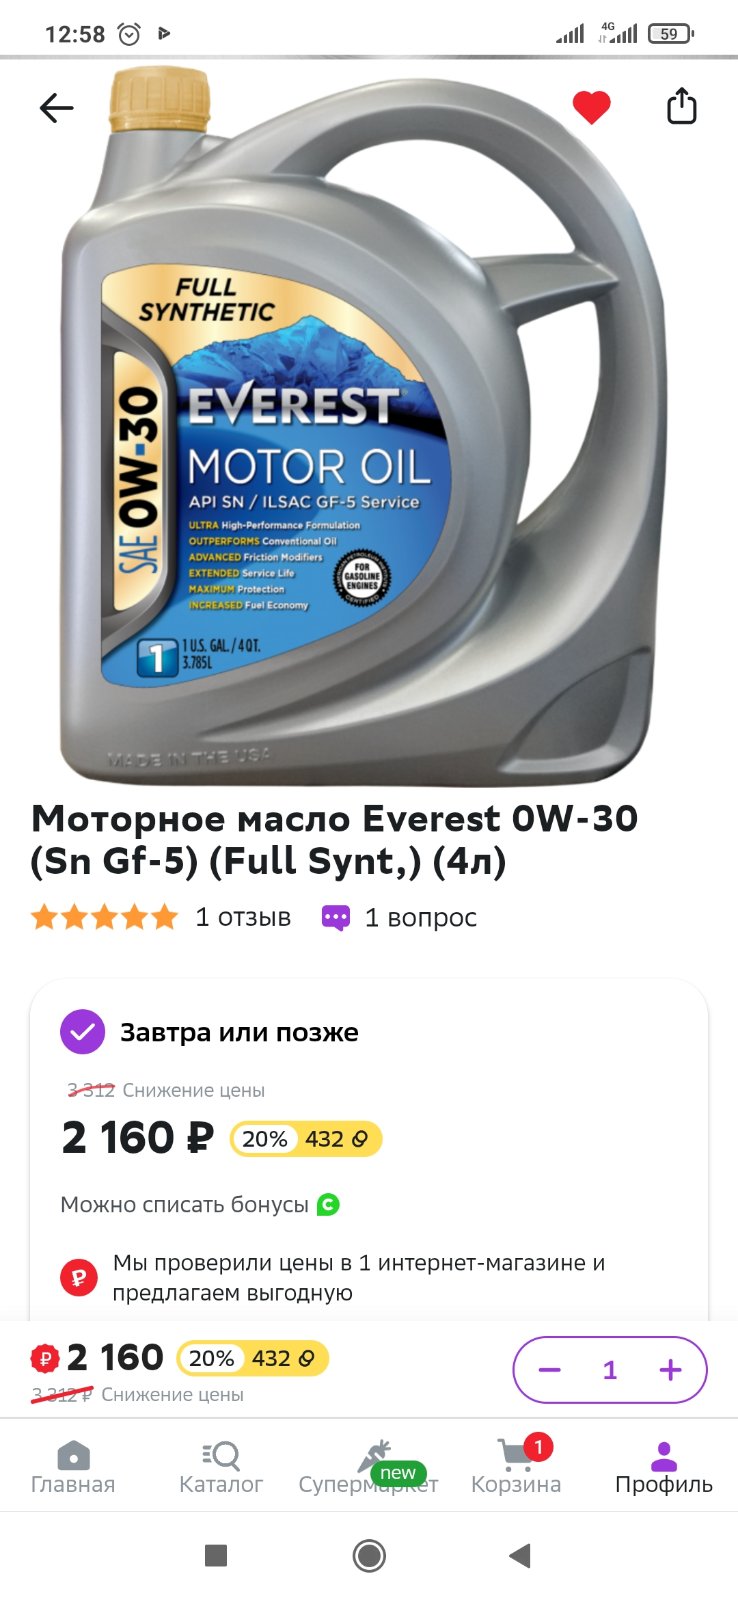Select the Завтра или позже delivery checkmark

point(83,1032)
